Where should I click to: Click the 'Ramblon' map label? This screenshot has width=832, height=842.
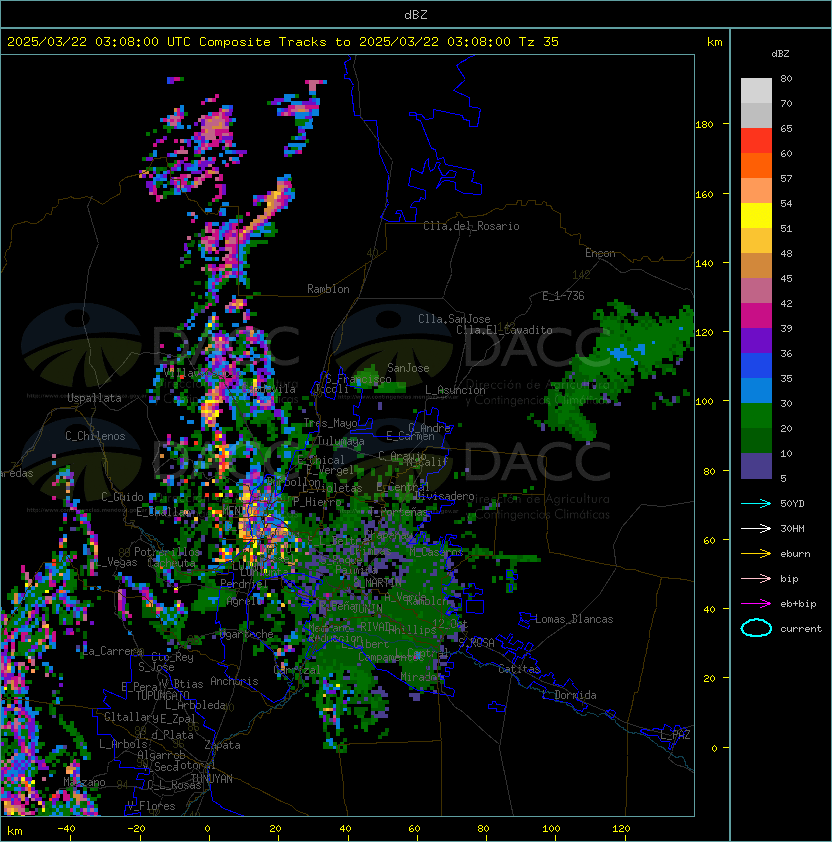click(328, 289)
